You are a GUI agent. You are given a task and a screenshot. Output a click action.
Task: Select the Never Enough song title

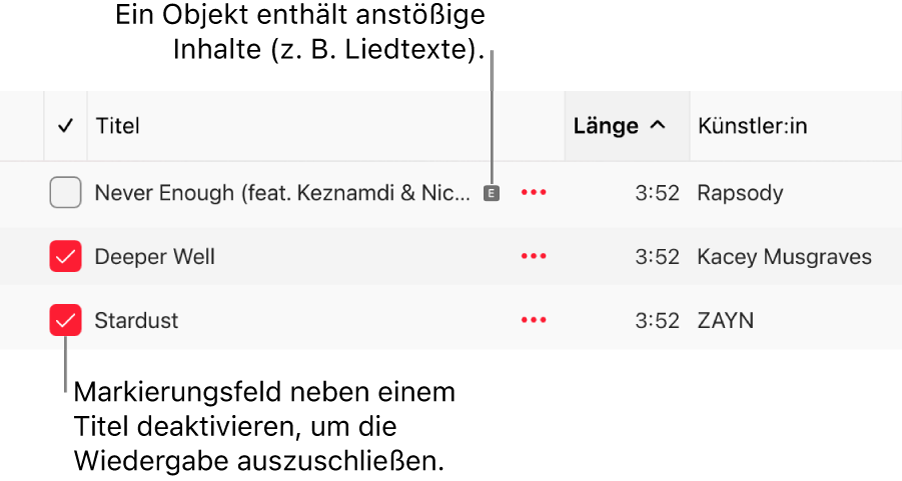[x=281, y=193]
